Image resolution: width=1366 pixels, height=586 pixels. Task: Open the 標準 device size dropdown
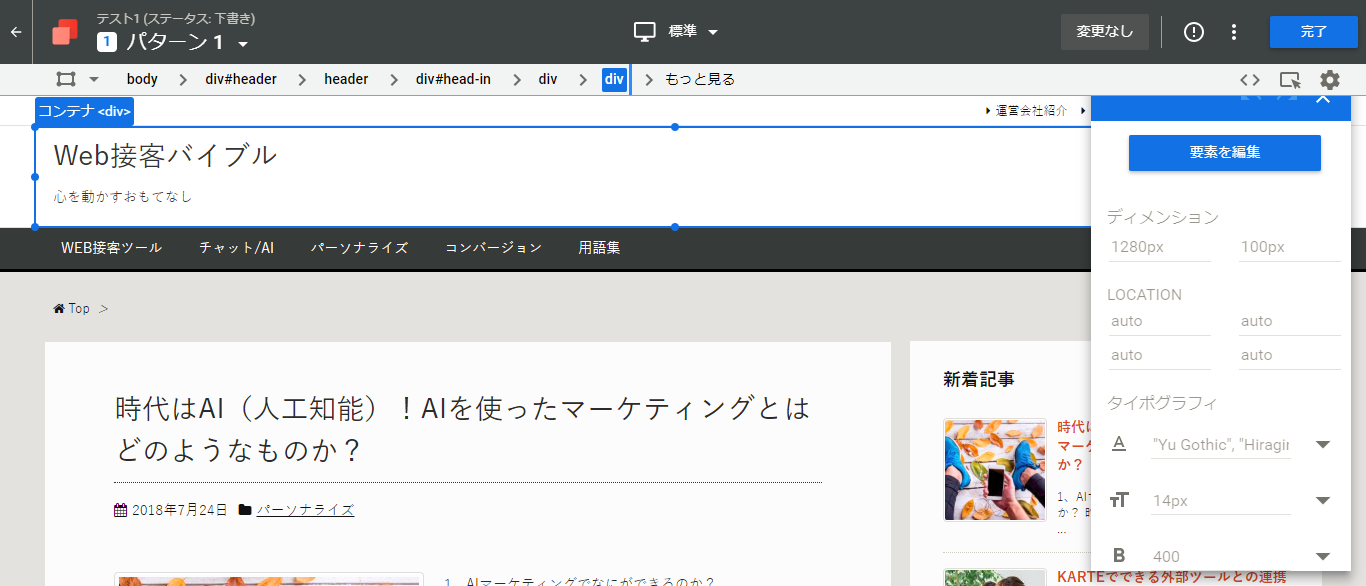click(713, 32)
